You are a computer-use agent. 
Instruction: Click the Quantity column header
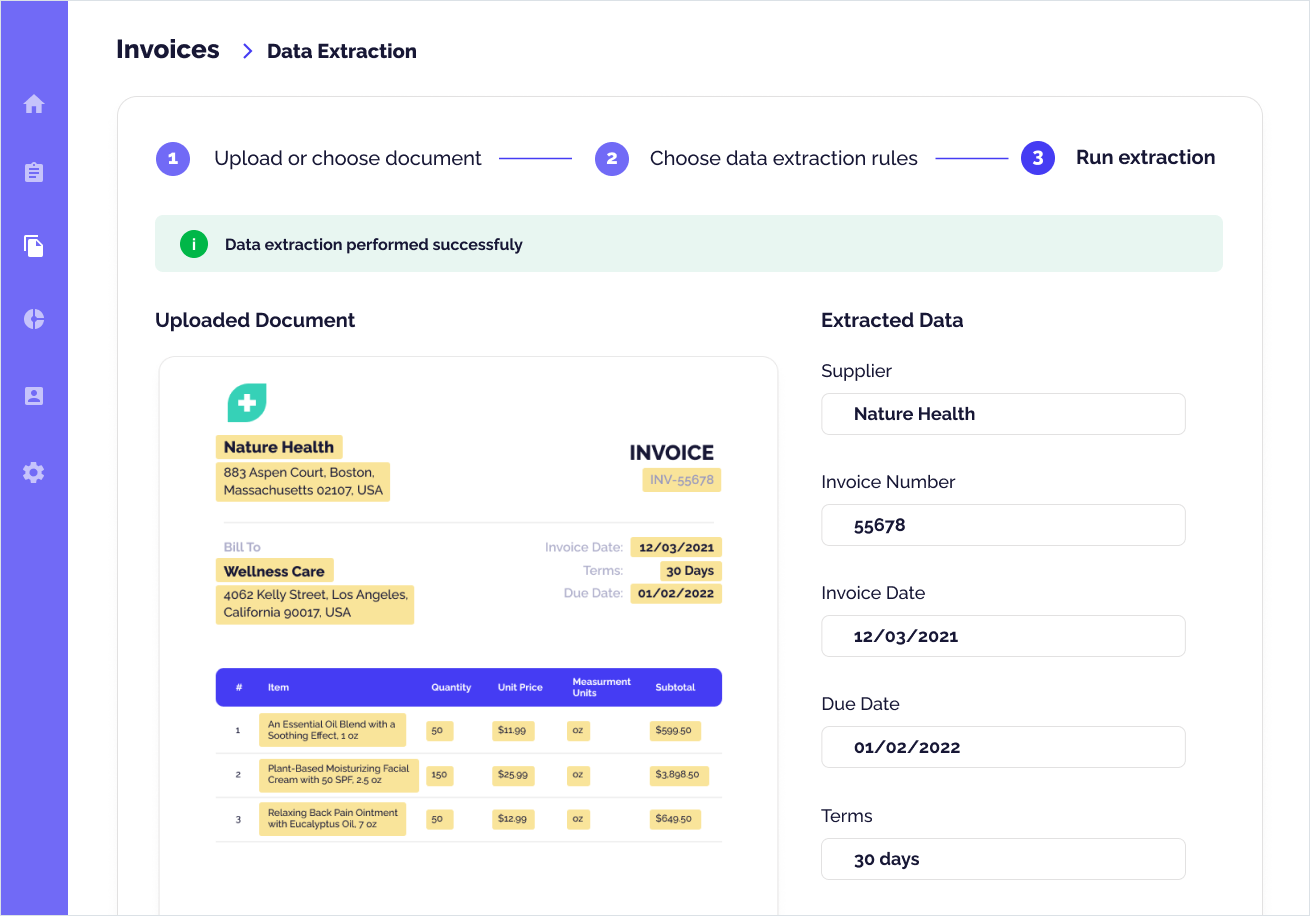[x=451, y=687]
